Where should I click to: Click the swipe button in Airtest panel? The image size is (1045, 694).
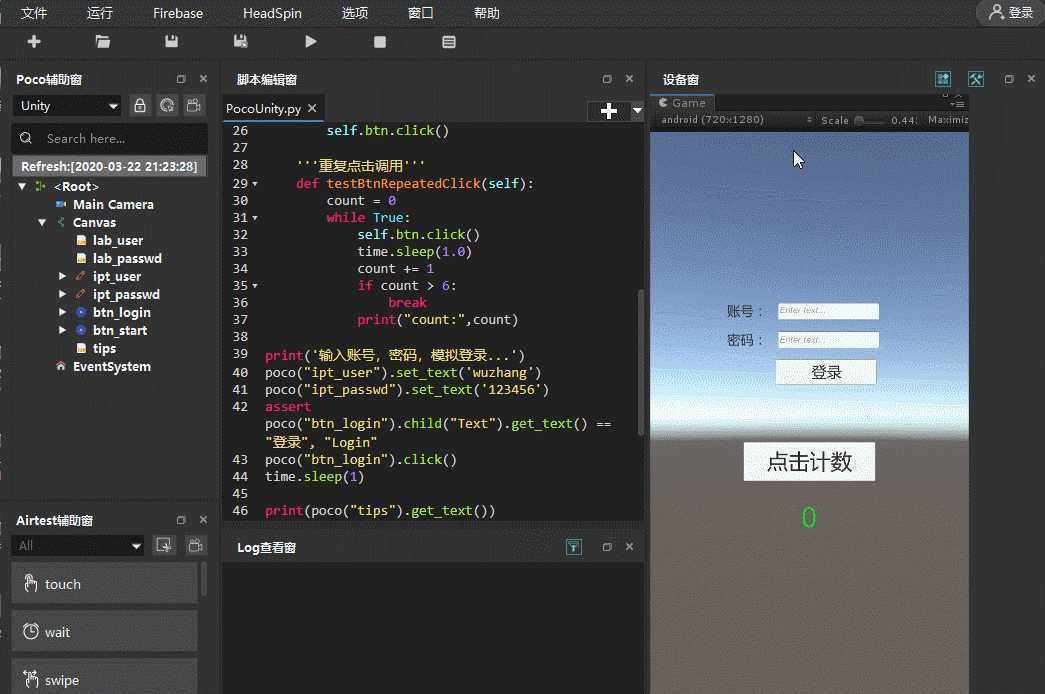(105, 677)
